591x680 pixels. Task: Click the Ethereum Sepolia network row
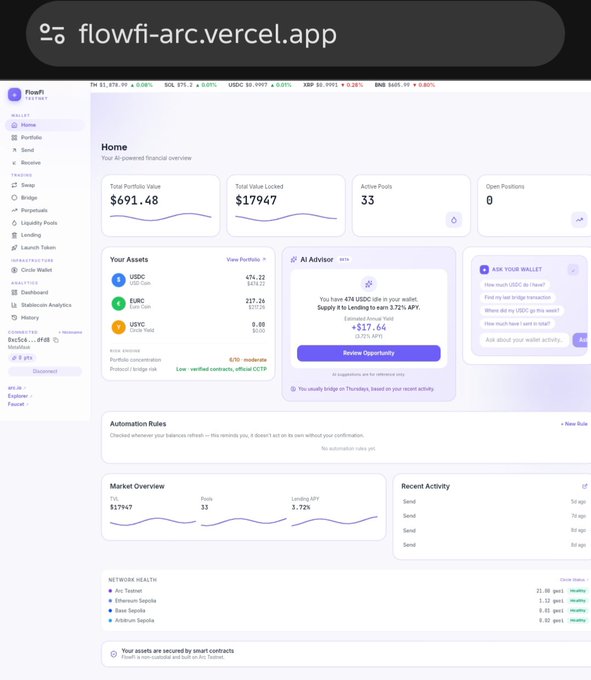[348, 601]
